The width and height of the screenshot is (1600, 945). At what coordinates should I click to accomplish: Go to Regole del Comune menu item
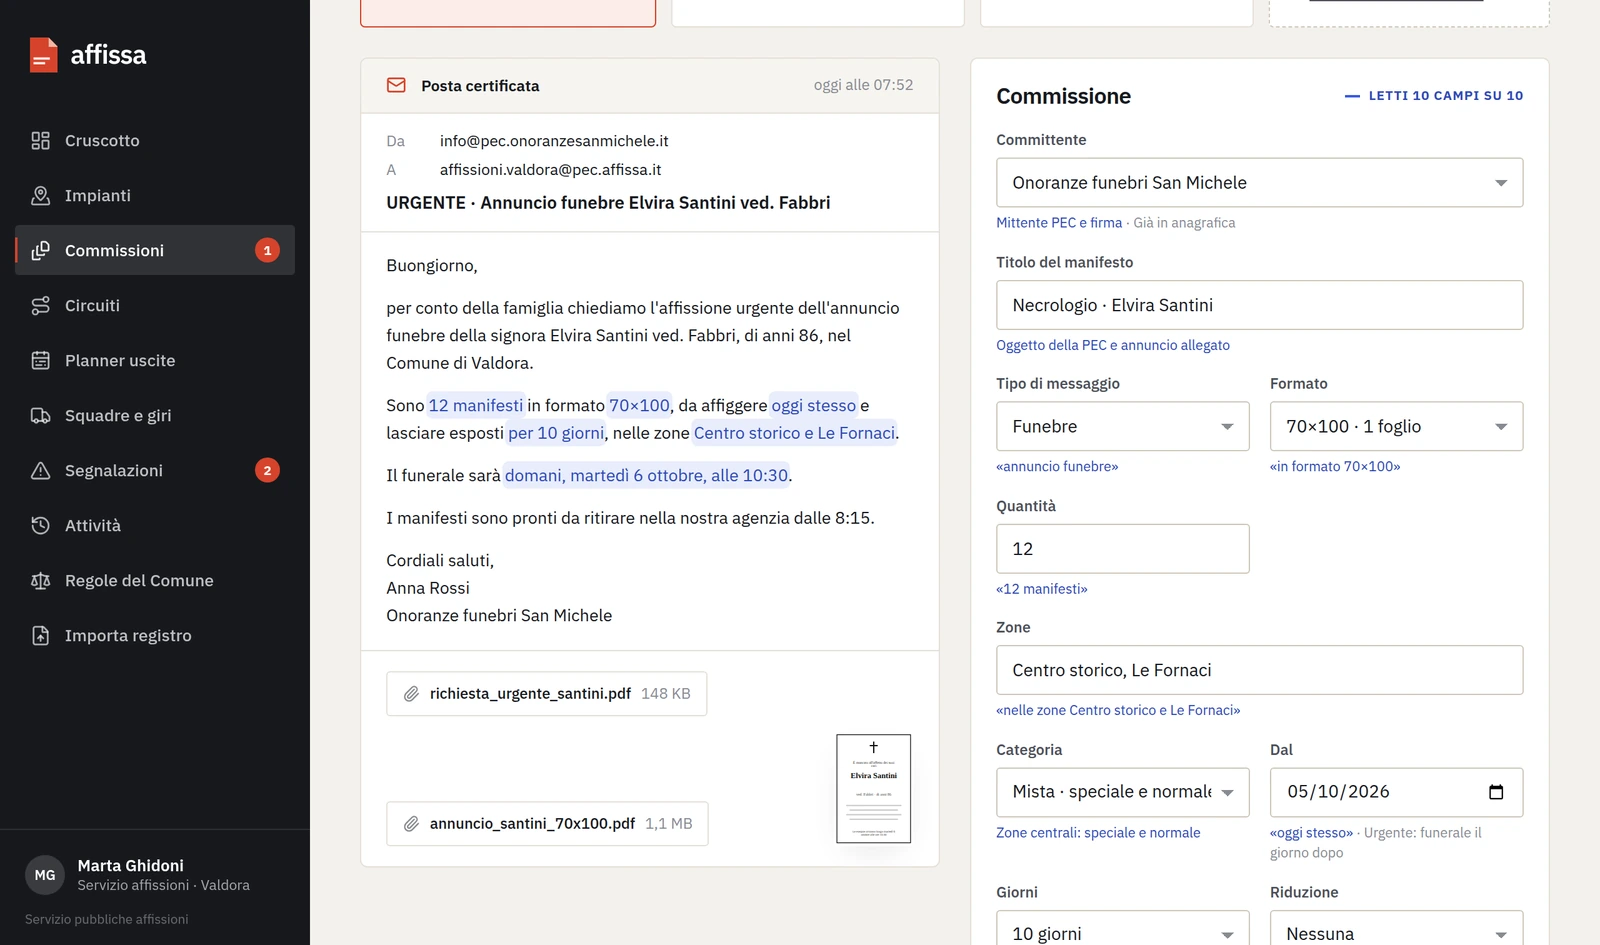(x=155, y=580)
